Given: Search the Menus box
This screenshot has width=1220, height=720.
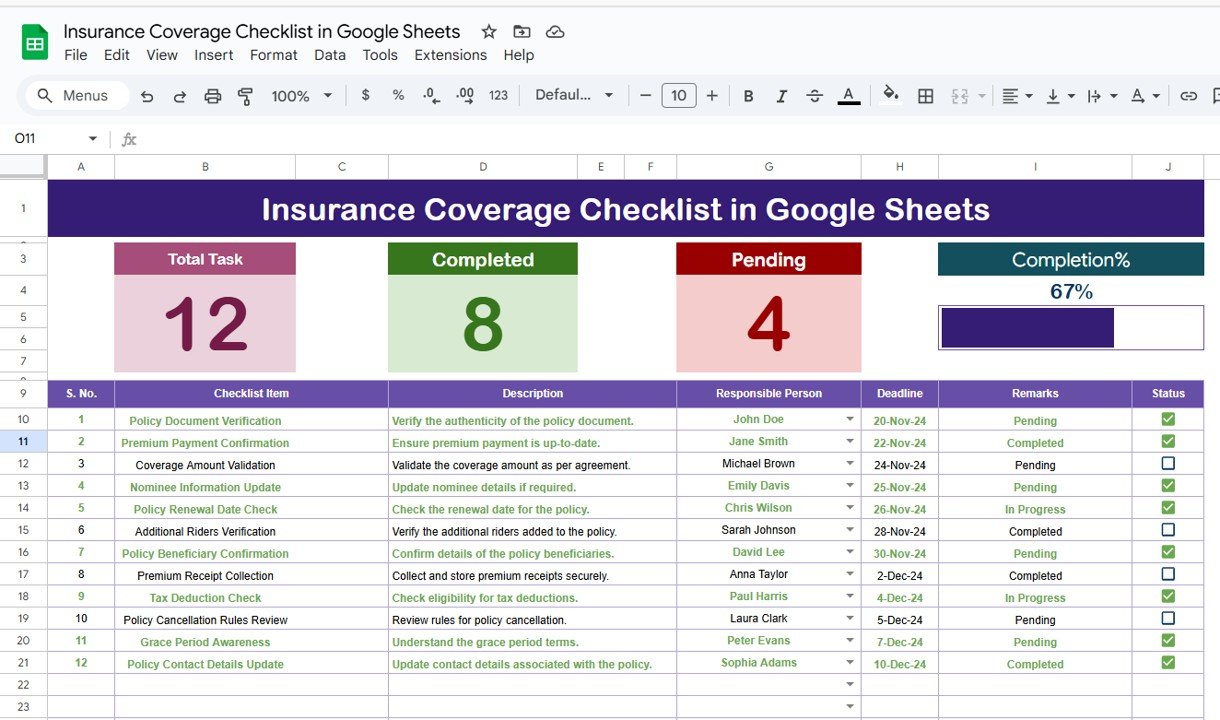Looking at the screenshot, I should point(78,96).
